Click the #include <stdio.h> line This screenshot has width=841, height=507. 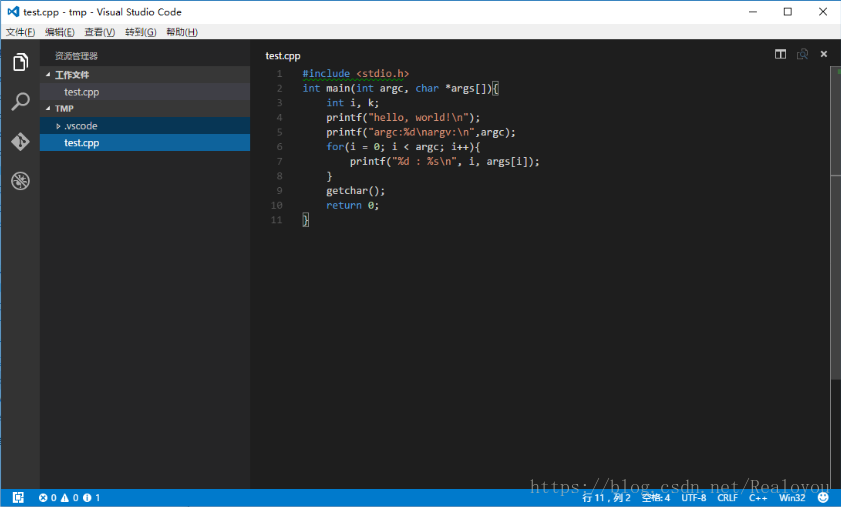356,74
